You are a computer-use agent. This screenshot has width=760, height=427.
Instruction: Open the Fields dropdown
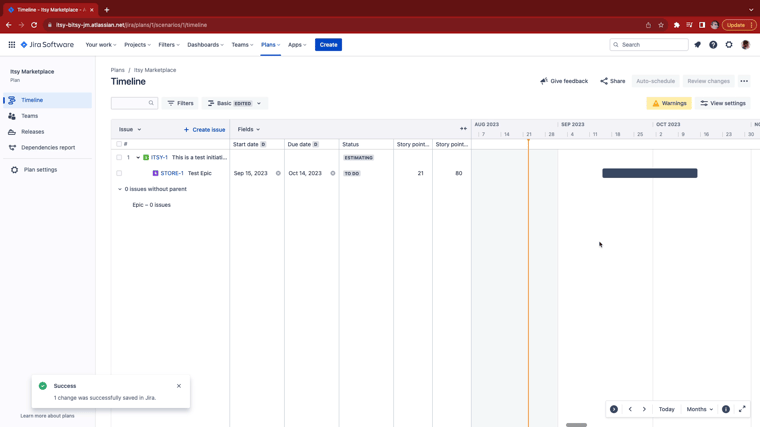(249, 129)
